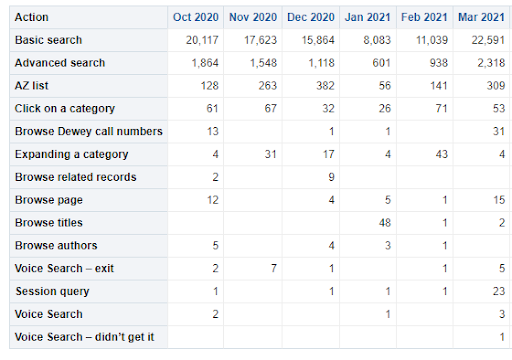Image resolution: width=512 pixels, height=360 pixels.
Task: Select Browse related records label
Action: [x=76, y=177]
